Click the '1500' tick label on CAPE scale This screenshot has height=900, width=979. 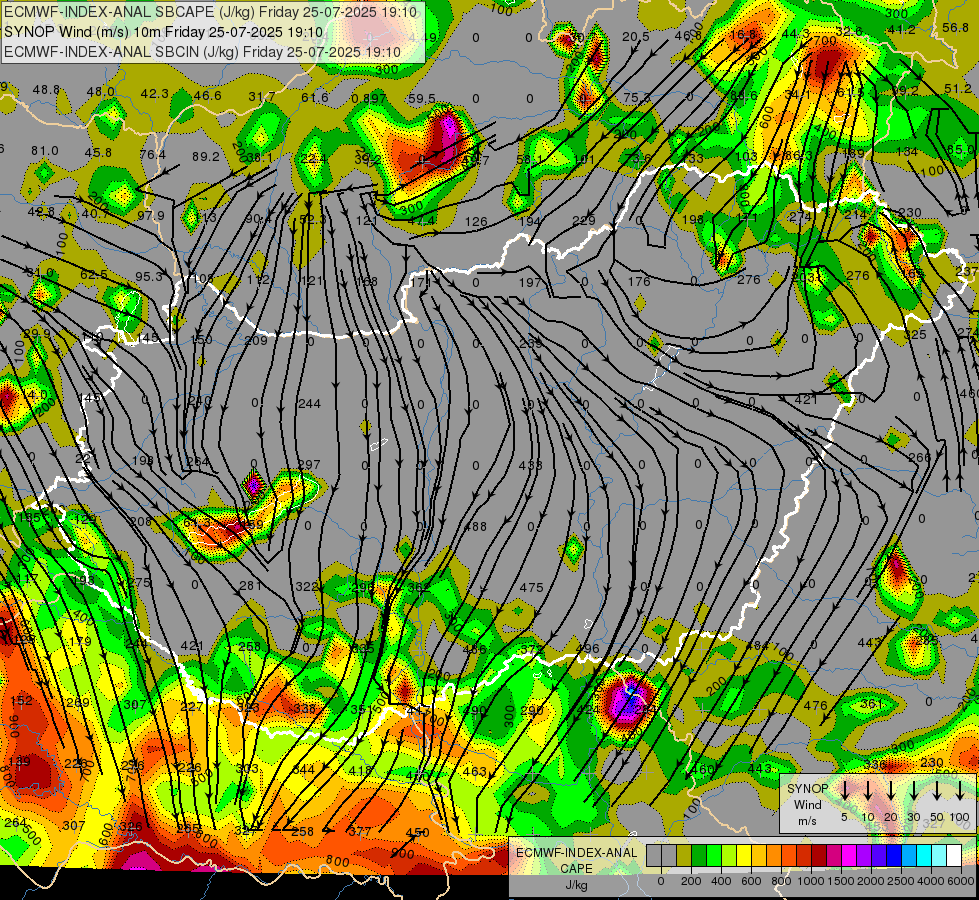840,881
